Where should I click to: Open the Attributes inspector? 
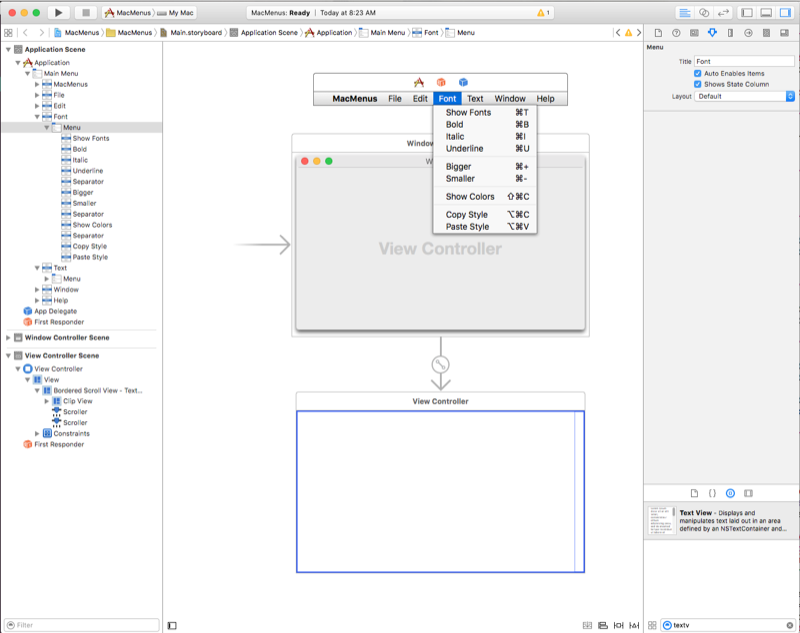[x=712, y=32]
